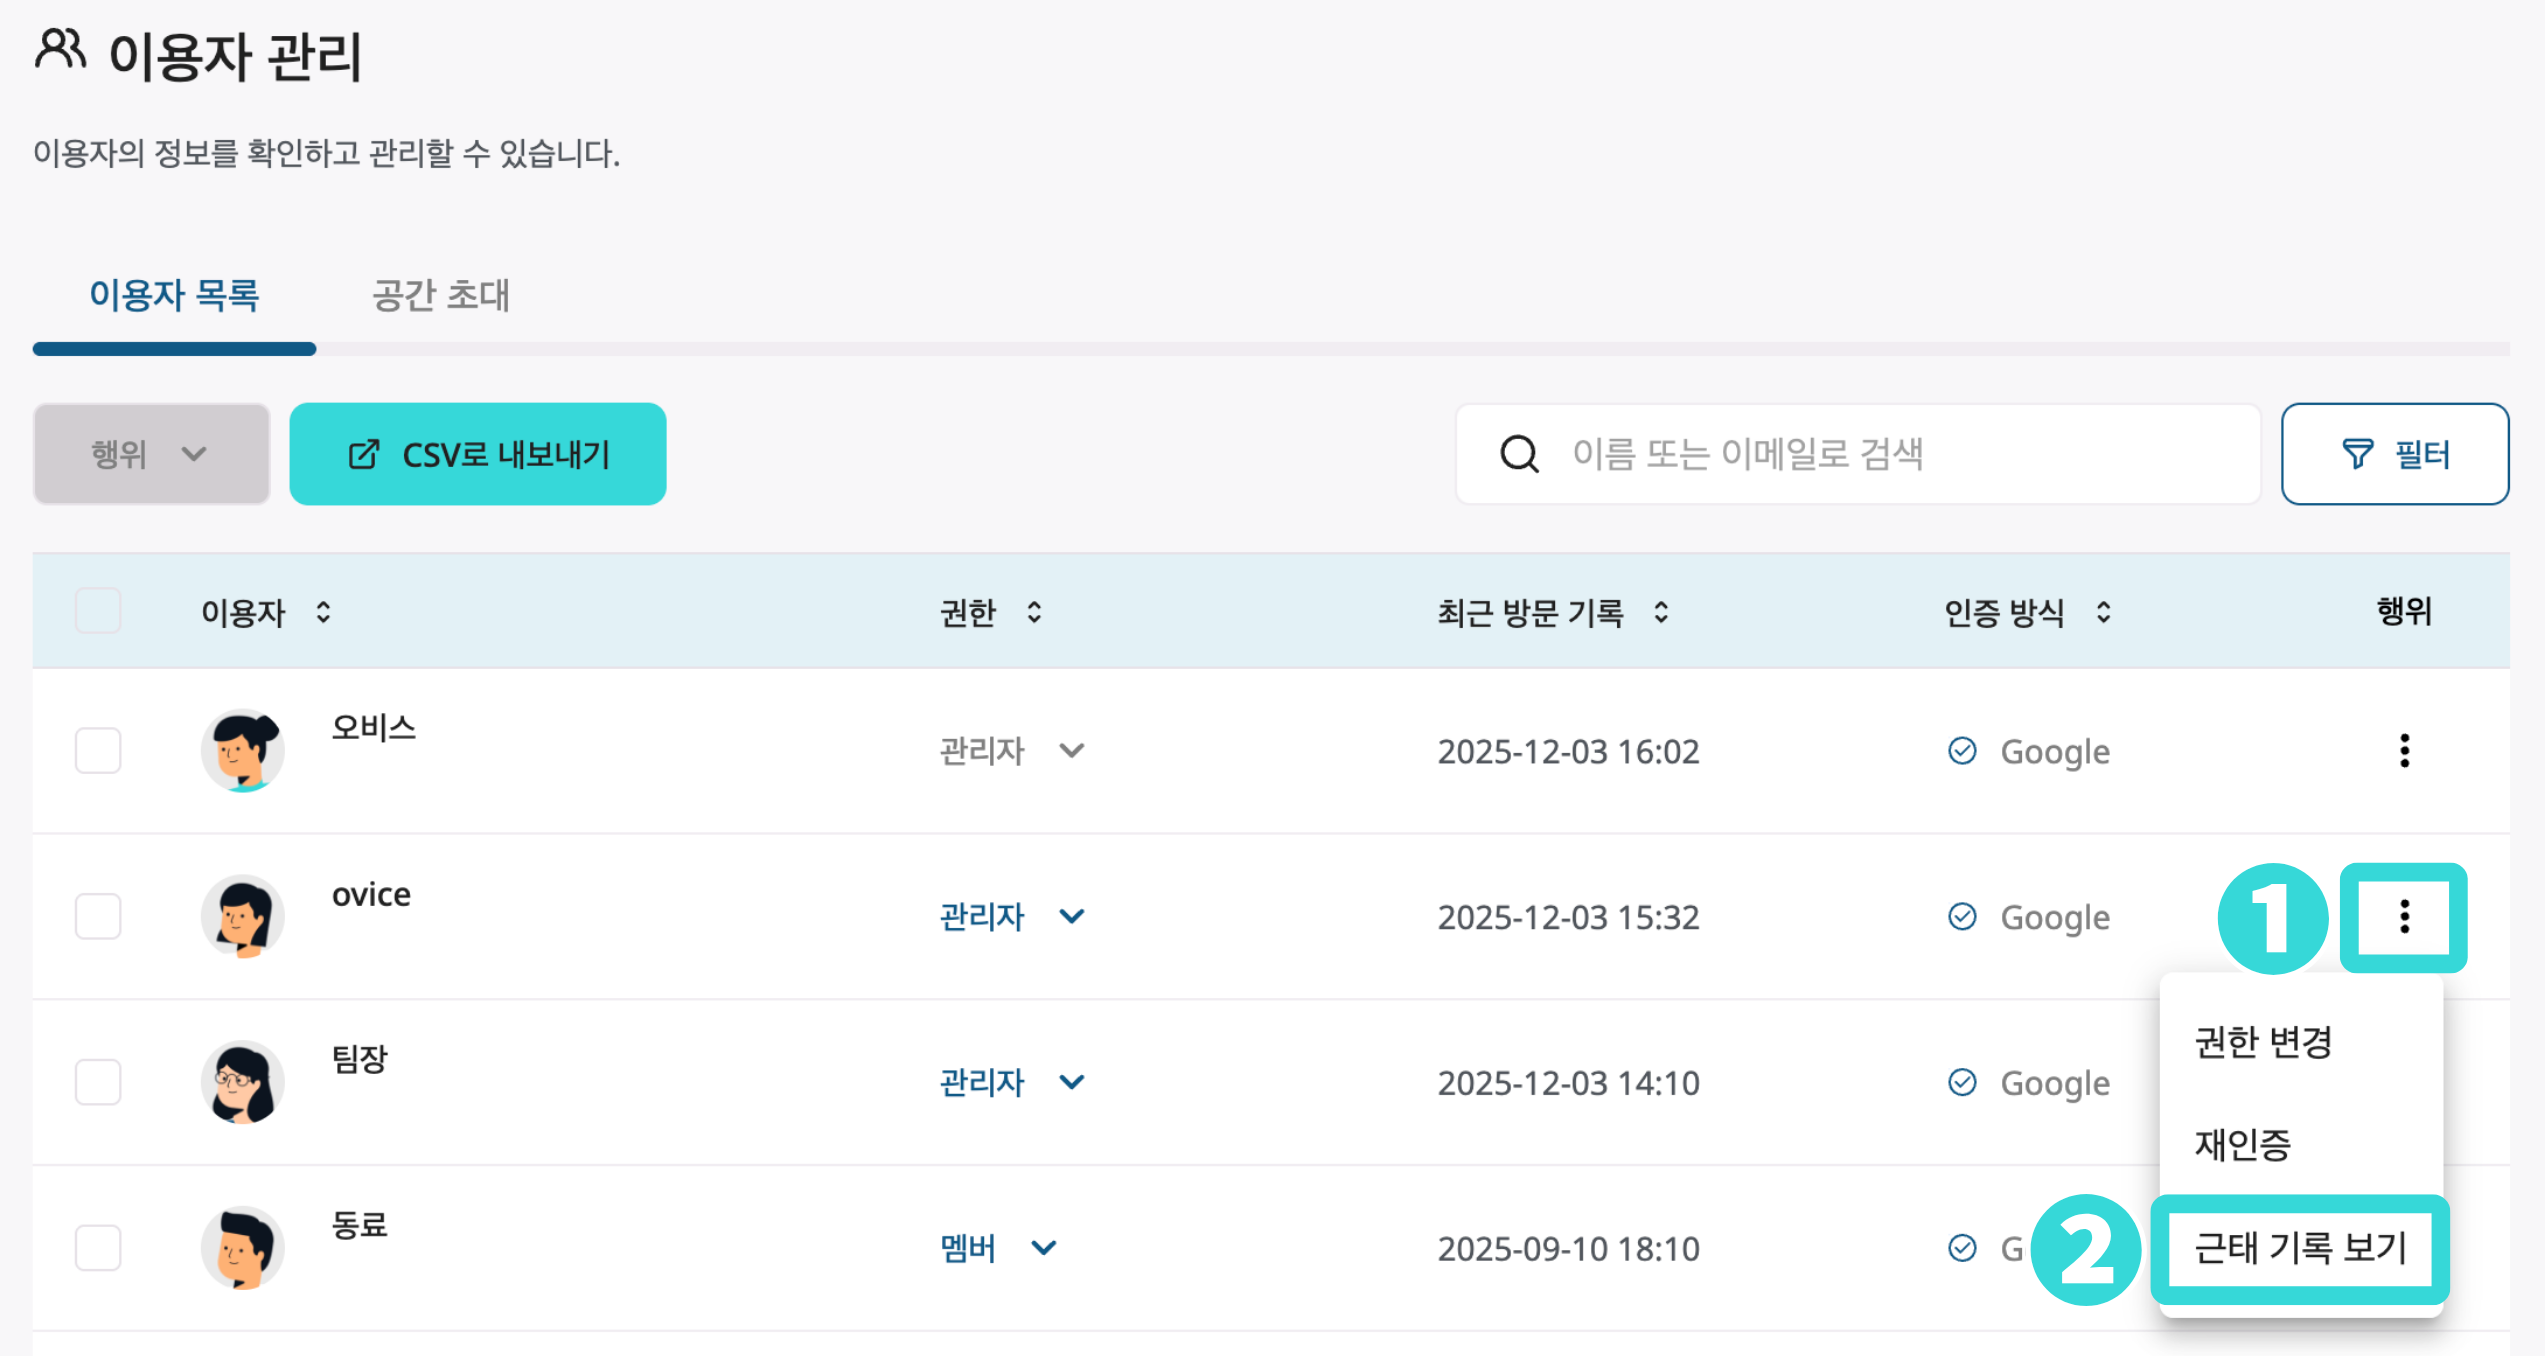The width and height of the screenshot is (2545, 1356).
Task: Open the 행위 bulk action dropdown
Action: click(151, 454)
